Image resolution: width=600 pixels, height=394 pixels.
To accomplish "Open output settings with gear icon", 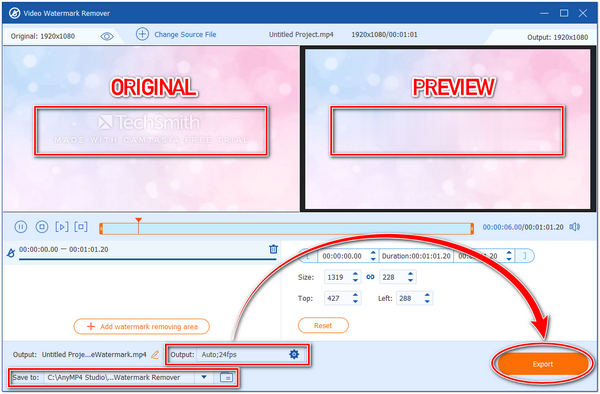I will [x=294, y=354].
